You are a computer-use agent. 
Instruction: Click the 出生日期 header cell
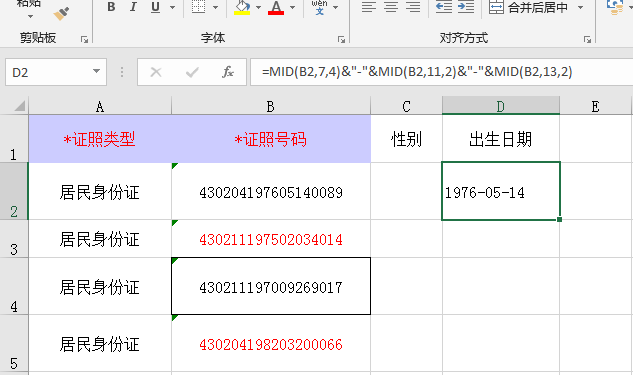pyautogui.click(x=501, y=139)
